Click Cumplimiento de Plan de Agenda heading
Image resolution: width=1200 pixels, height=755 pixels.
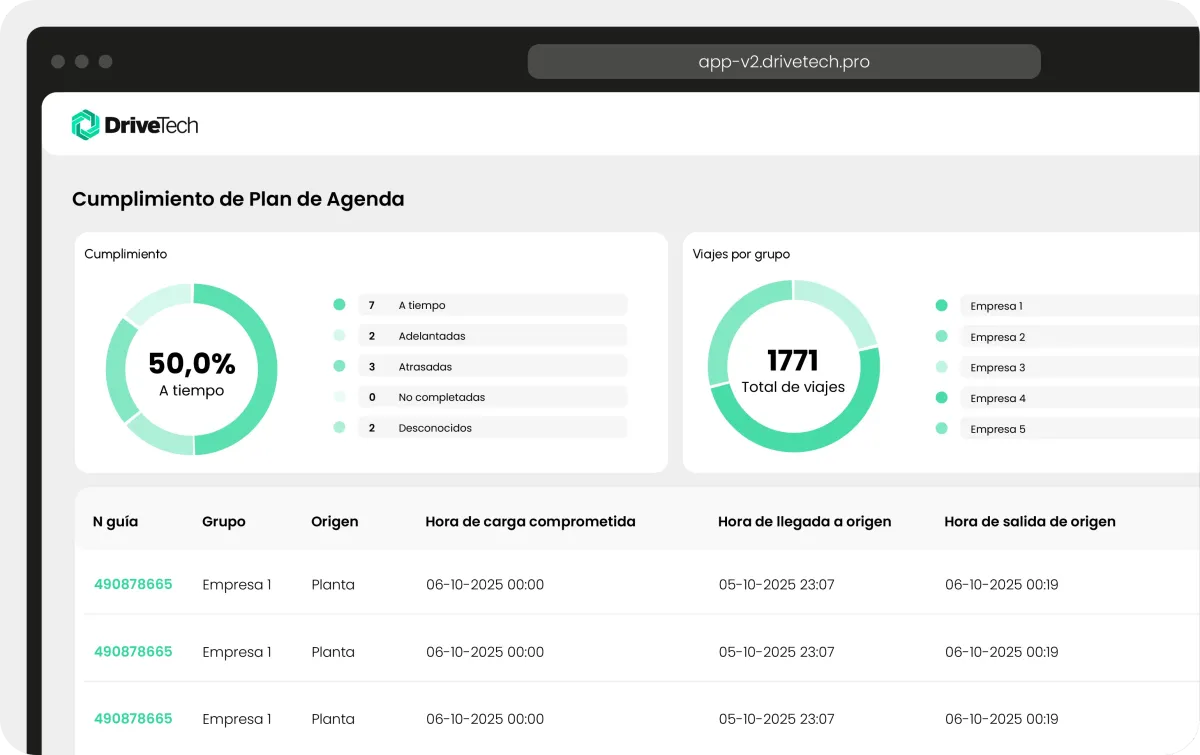click(238, 199)
